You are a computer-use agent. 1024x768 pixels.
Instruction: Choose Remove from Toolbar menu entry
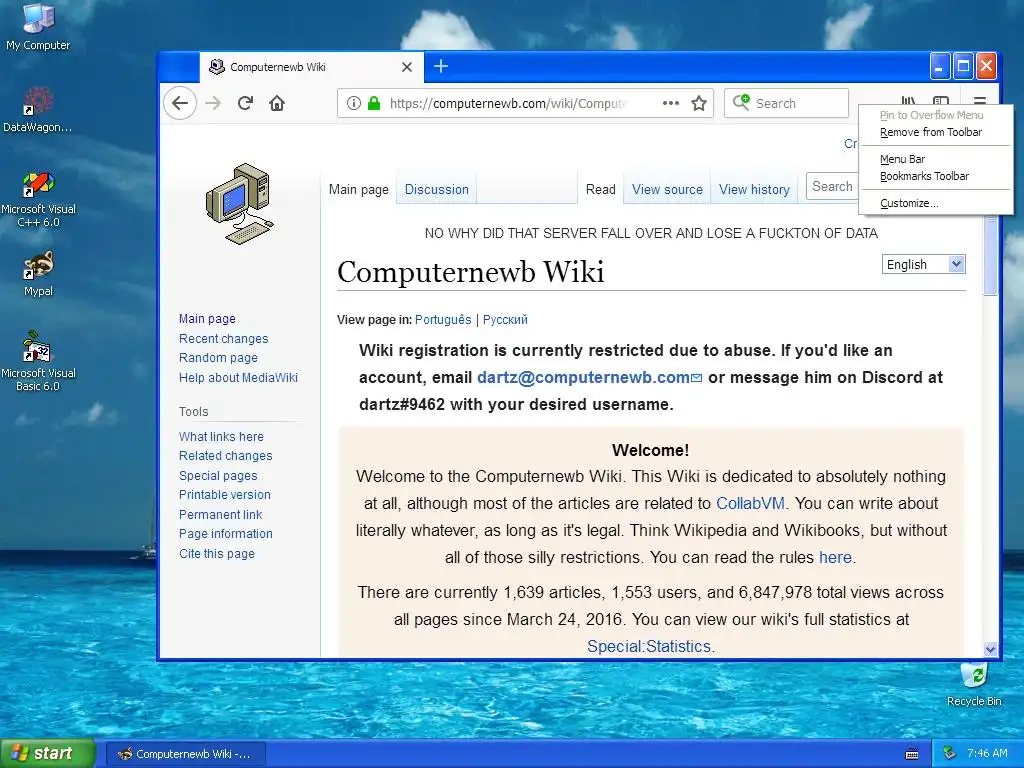pyautogui.click(x=931, y=133)
